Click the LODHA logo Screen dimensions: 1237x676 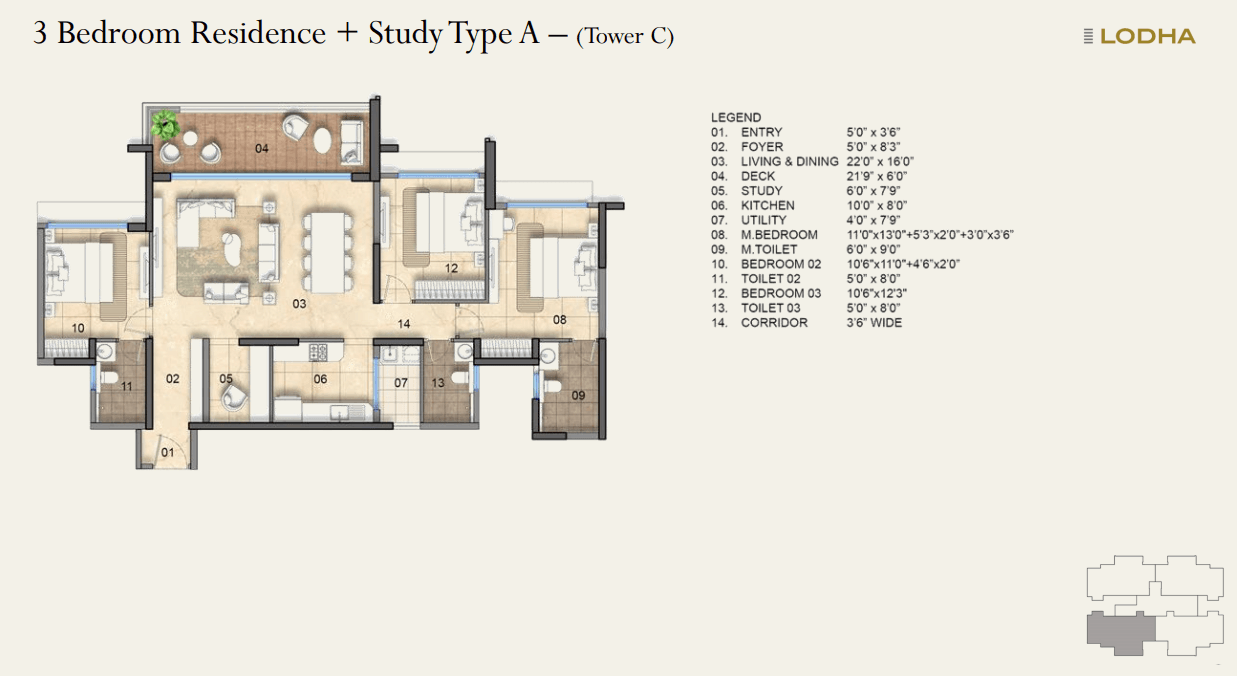point(1139,36)
